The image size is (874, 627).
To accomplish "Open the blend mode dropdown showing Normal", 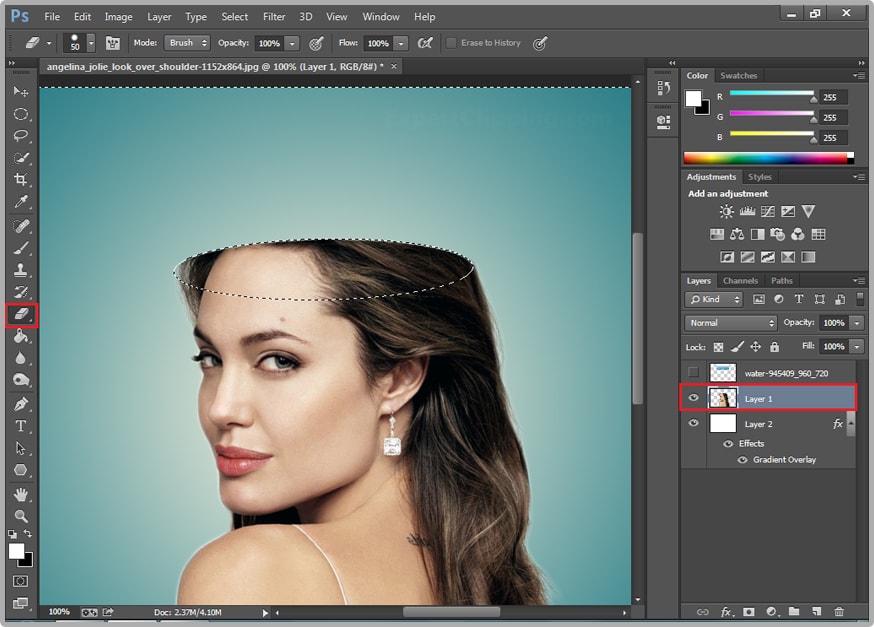I will pyautogui.click(x=730, y=323).
